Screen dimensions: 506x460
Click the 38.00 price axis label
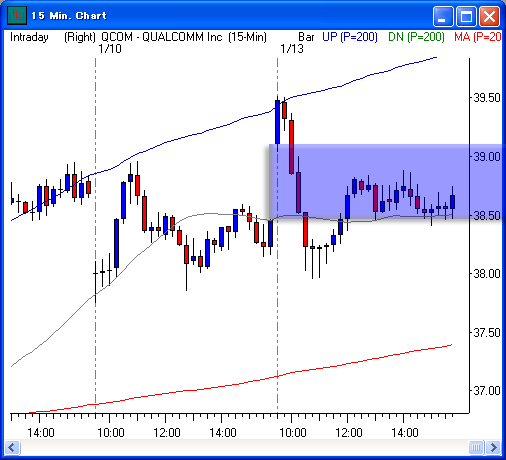click(x=487, y=274)
